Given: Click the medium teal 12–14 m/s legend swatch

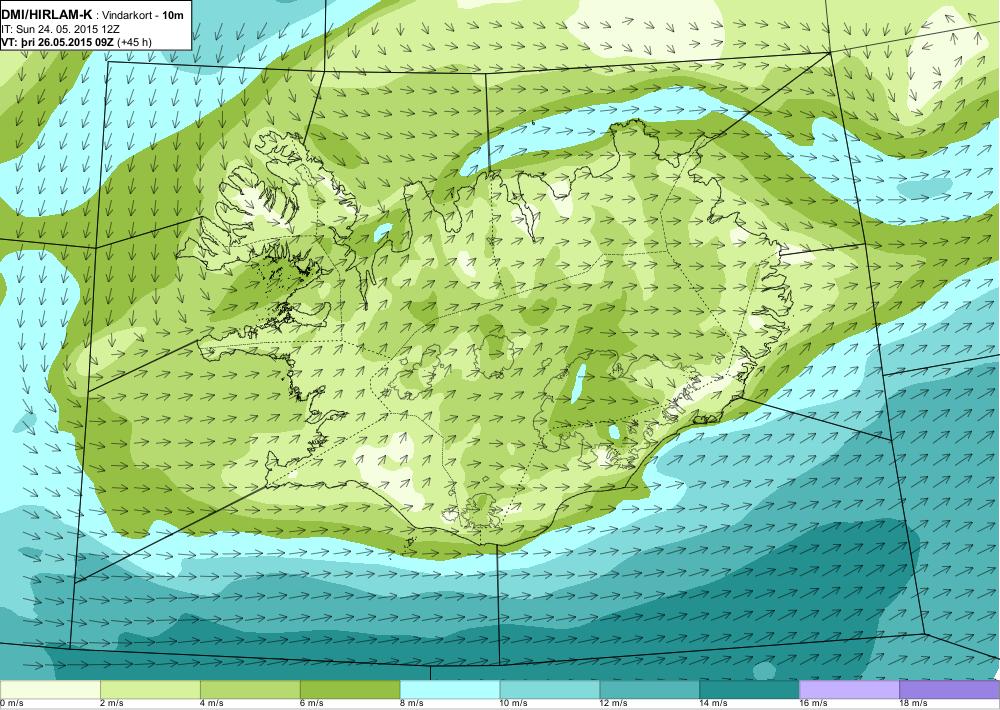Looking at the screenshot, I should (x=650, y=690).
